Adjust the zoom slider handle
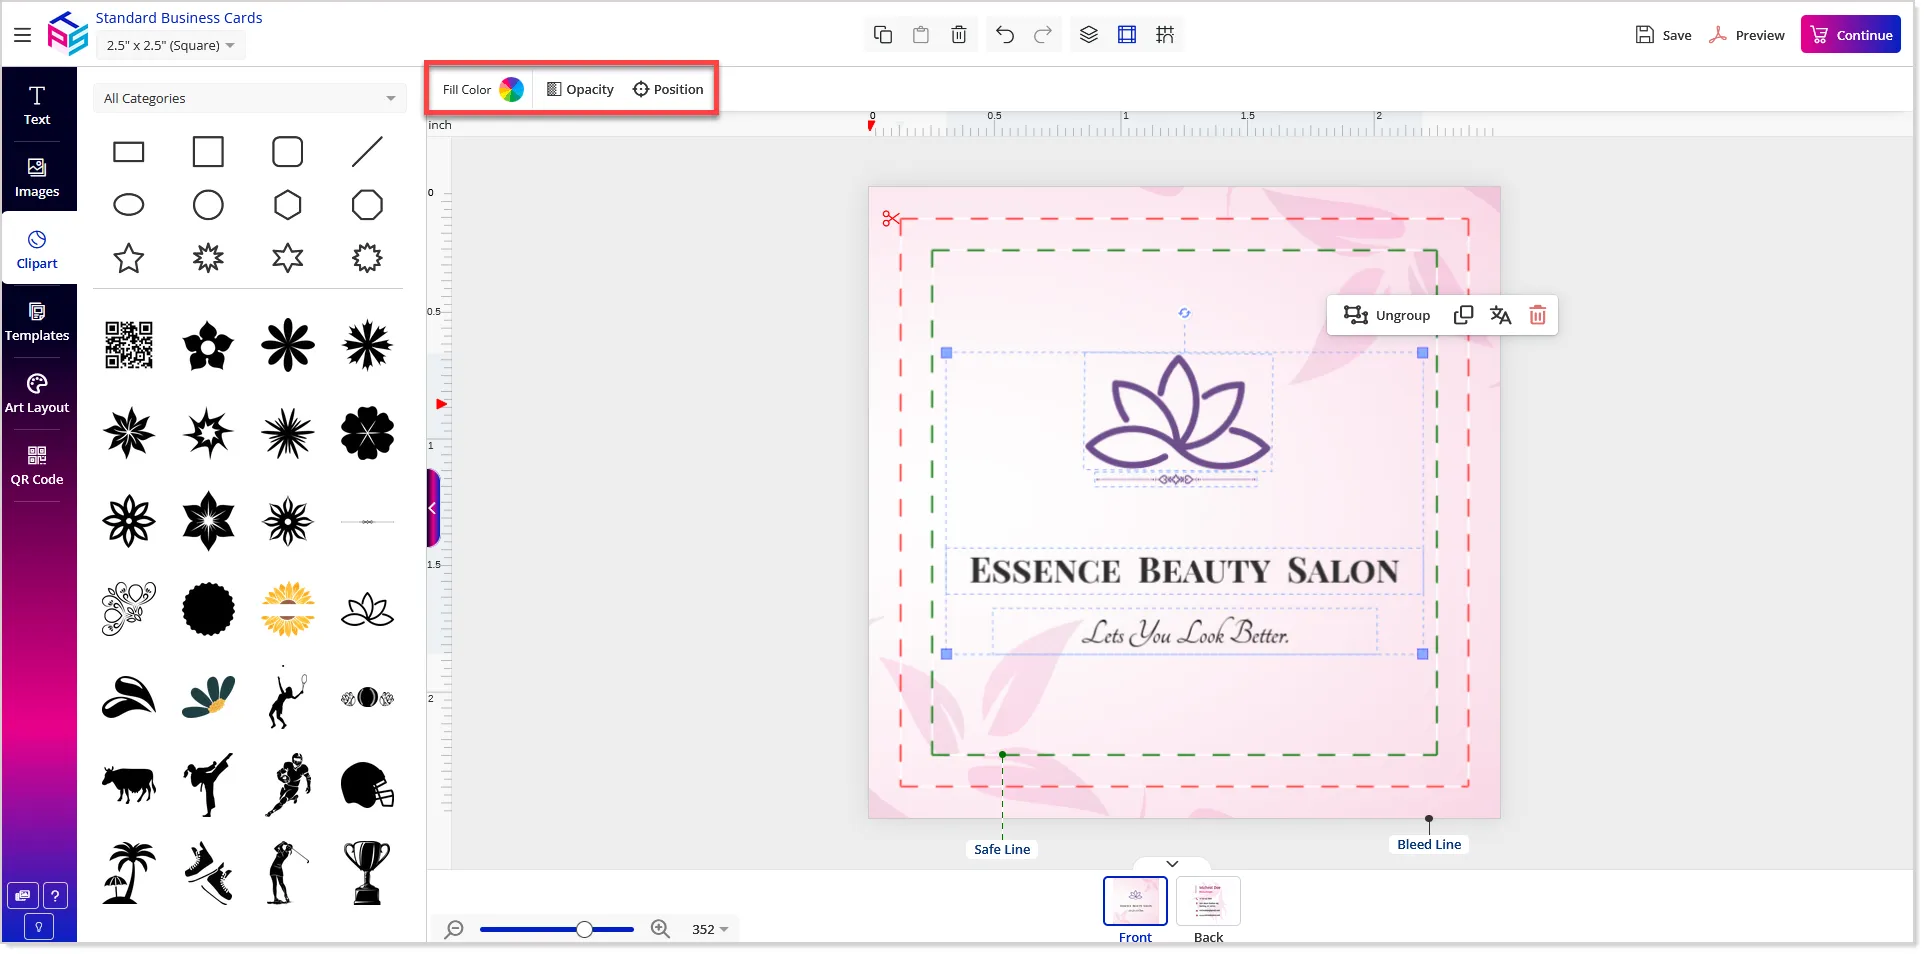Viewport: 1925px width, 954px height. [x=584, y=929]
